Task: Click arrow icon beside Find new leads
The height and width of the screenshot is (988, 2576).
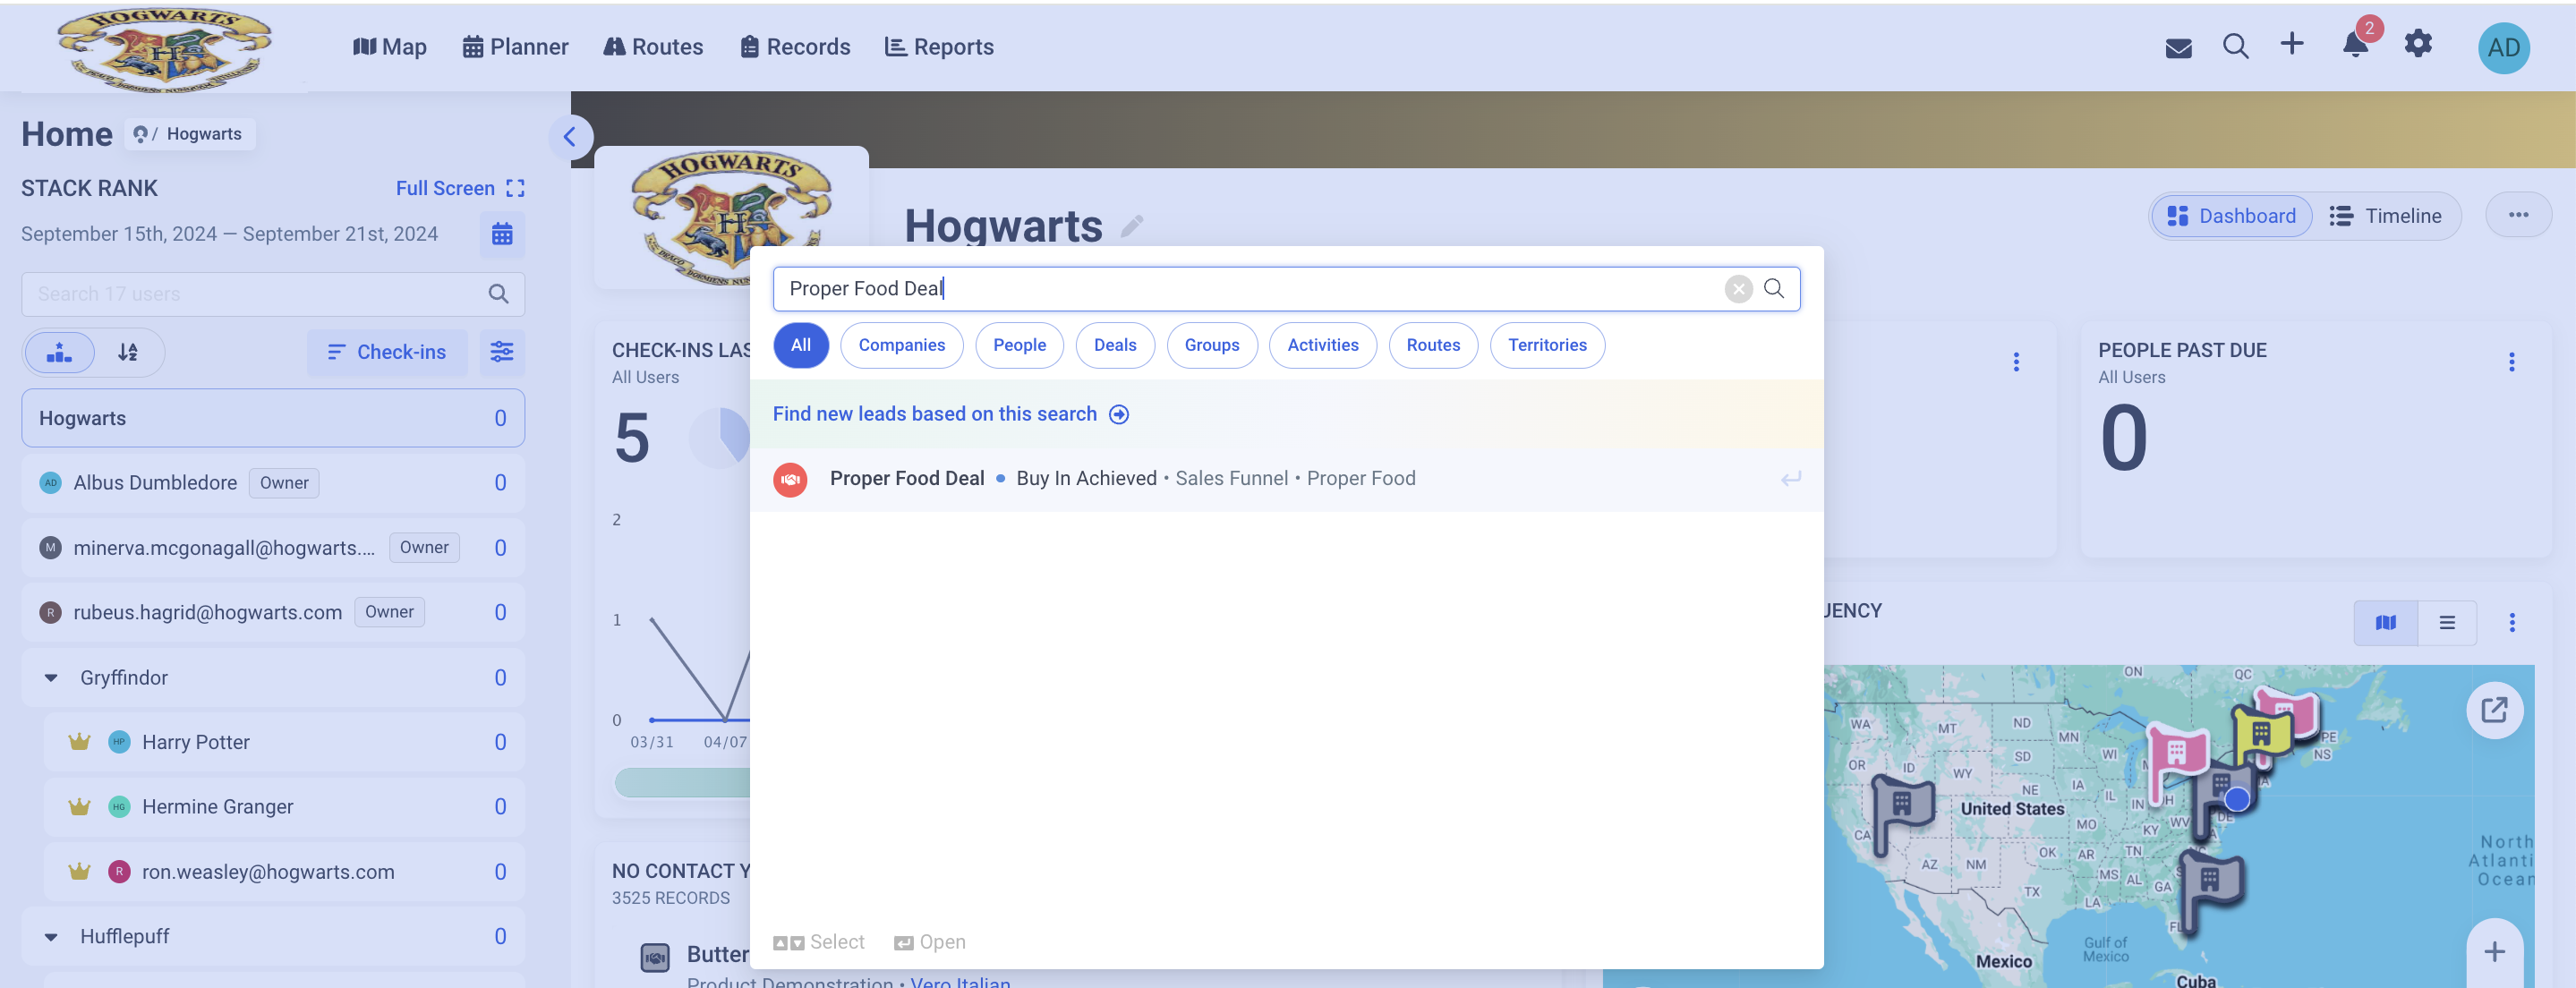Action: click(1119, 414)
